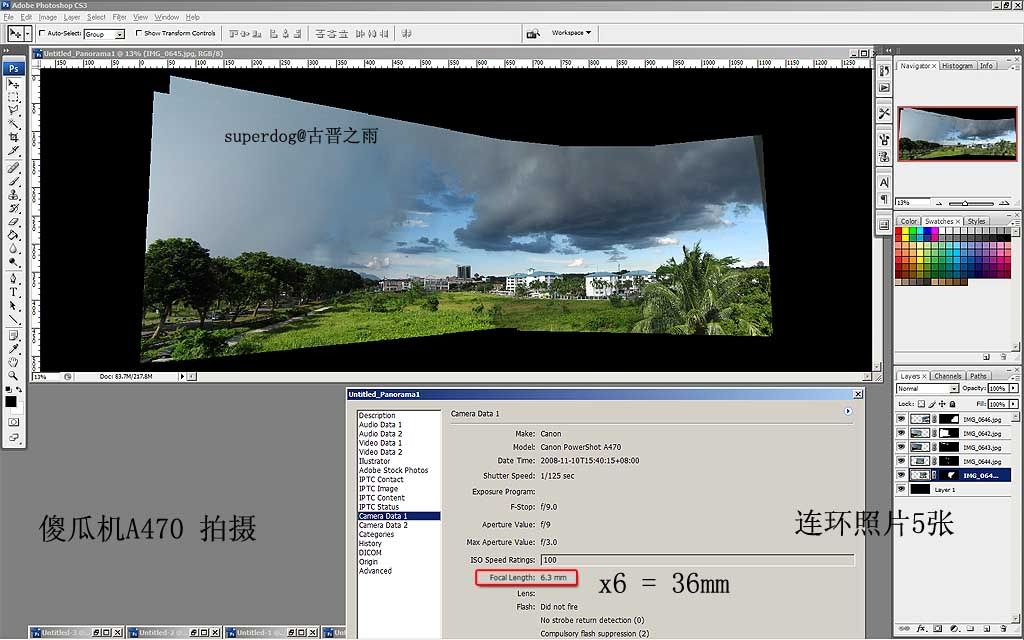Image resolution: width=1024 pixels, height=640 pixels.
Task: Open the Fill slider arrow
Action: (x=1014, y=404)
